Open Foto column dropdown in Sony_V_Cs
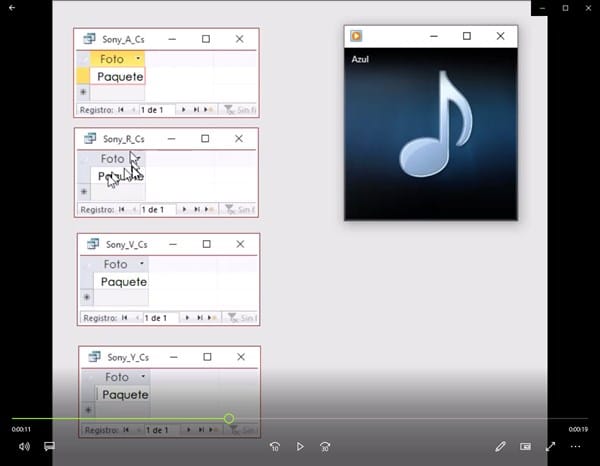Viewport: 600px width, 466px height. pyautogui.click(x=142, y=264)
